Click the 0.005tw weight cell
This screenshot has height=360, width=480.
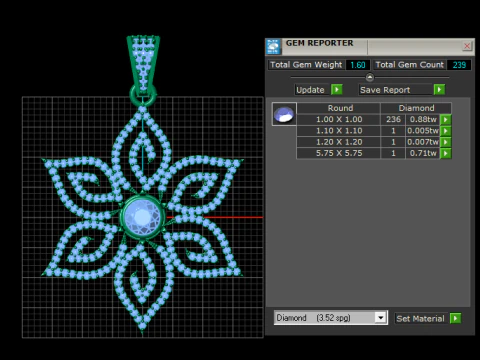tap(423, 131)
